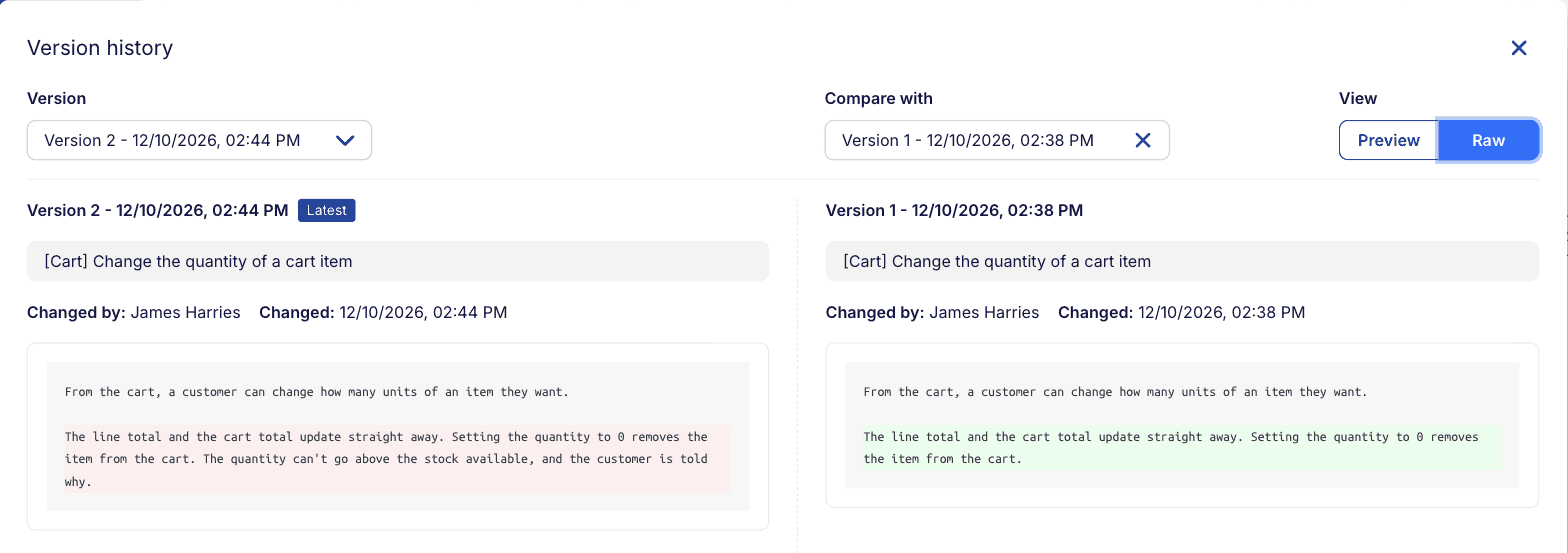Switch view to Preview
The width and height of the screenshot is (1568, 553).
point(1388,140)
